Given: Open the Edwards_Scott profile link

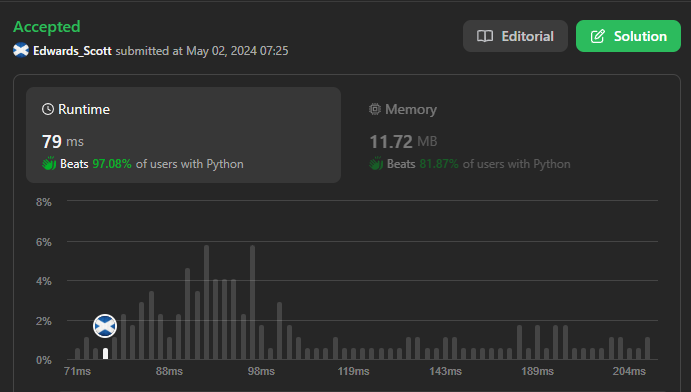Looking at the screenshot, I should 72,51.
